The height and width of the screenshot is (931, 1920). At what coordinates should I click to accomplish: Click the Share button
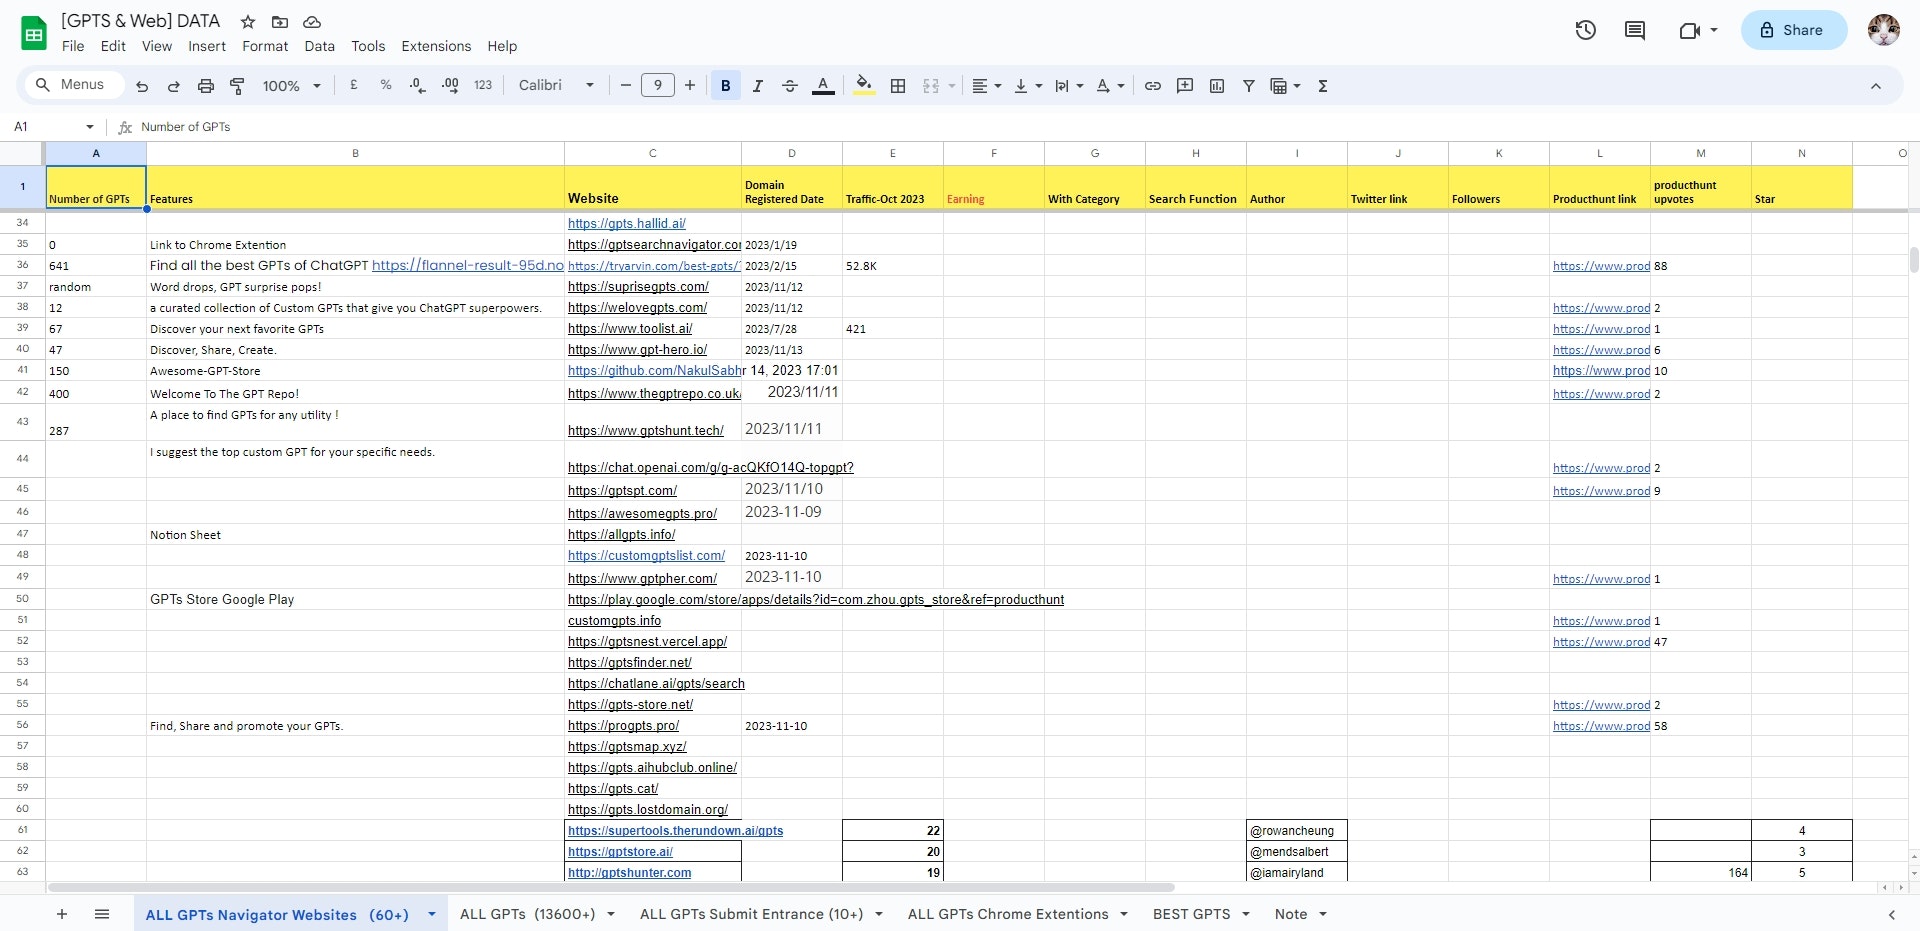(1794, 30)
